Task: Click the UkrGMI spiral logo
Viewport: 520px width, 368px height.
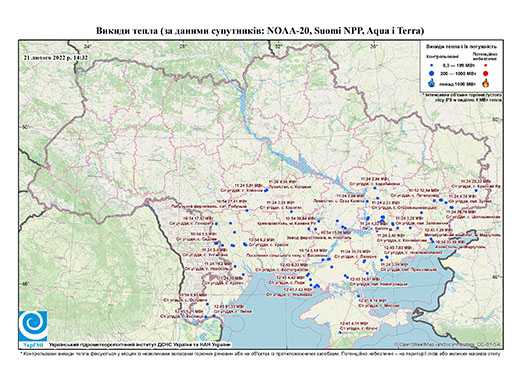Action: 33,326
